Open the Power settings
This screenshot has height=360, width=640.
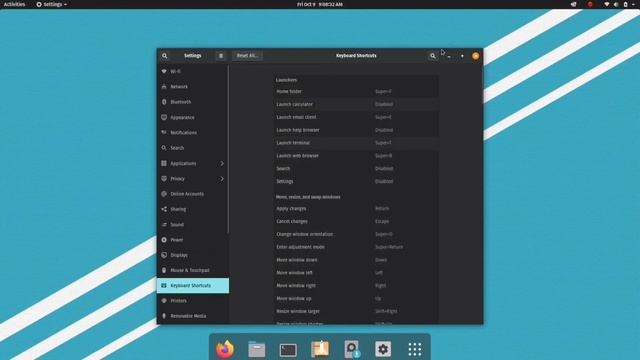pyautogui.click(x=193, y=240)
